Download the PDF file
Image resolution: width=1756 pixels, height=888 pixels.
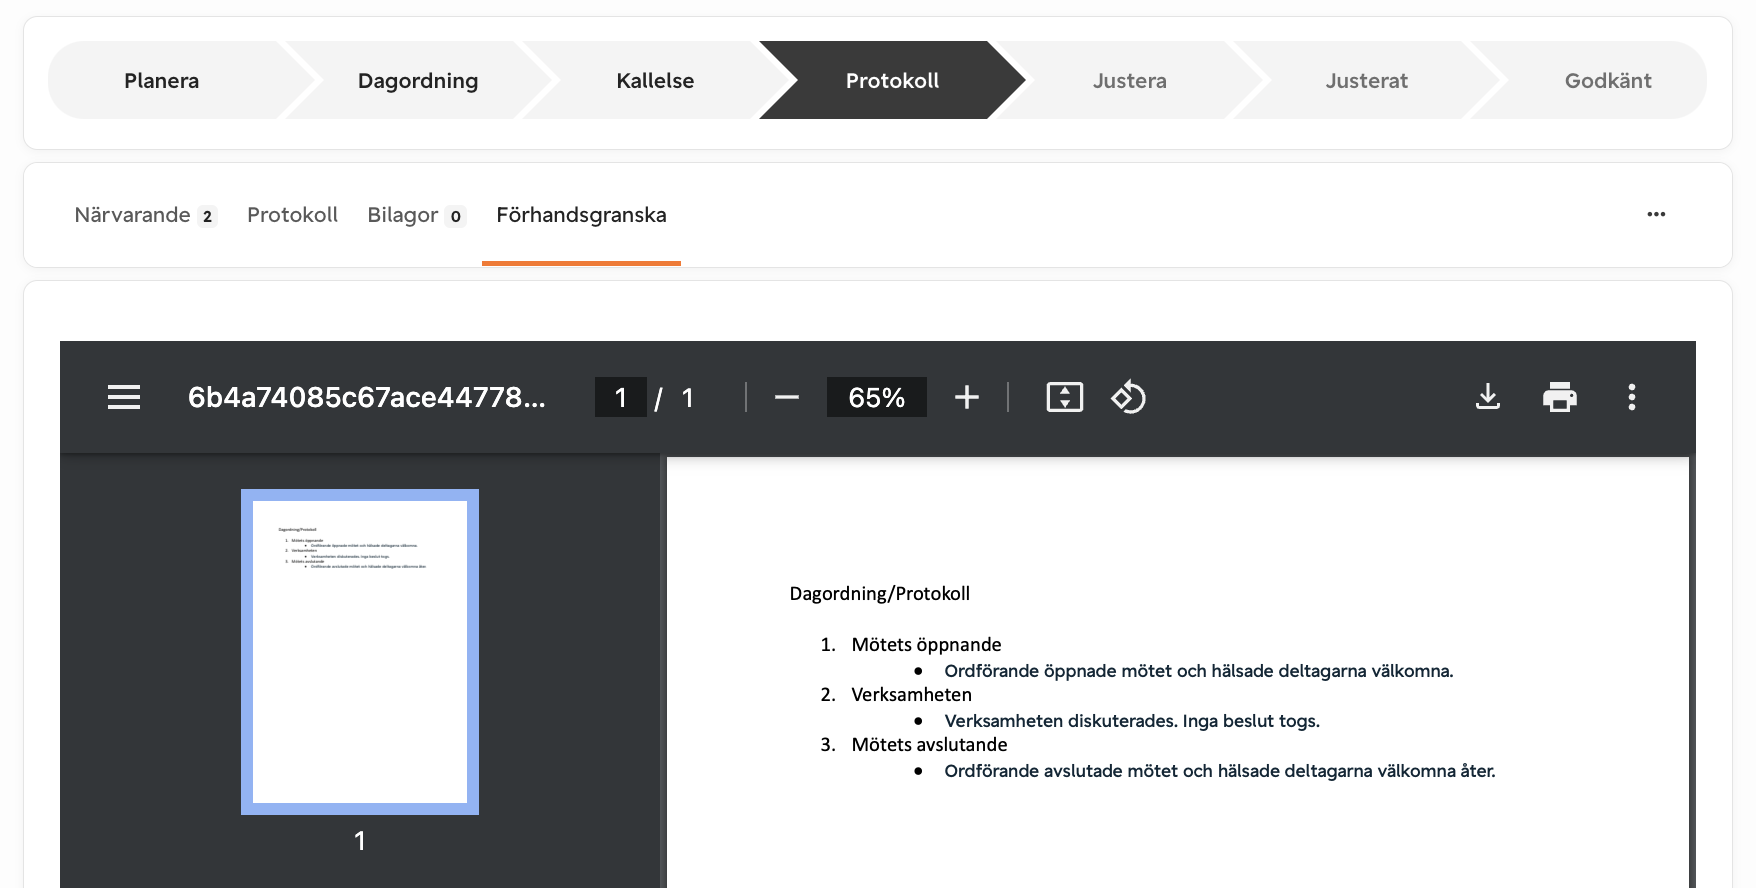pos(1488,397)
